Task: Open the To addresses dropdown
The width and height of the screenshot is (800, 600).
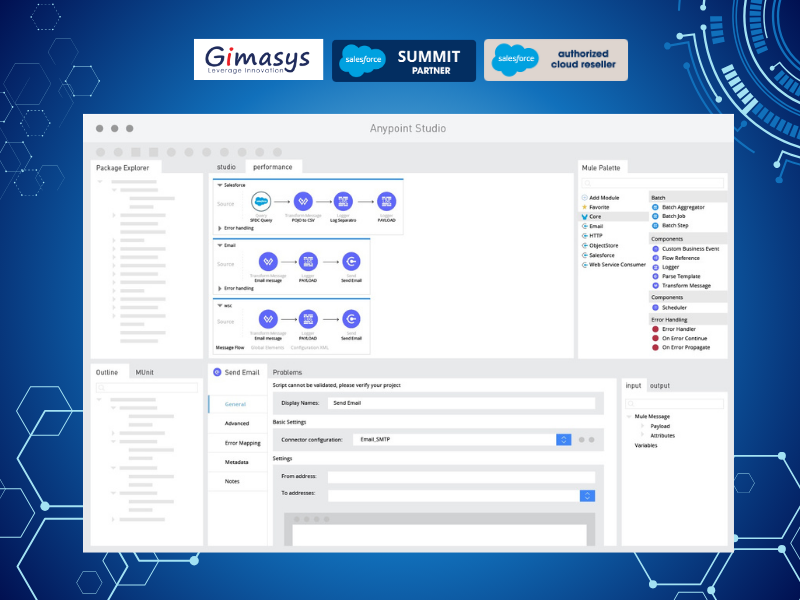Action: click(587, 495)
